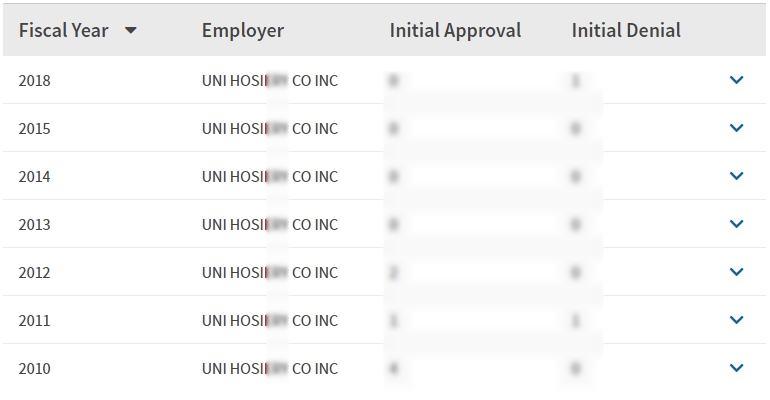Click employer name in 2015 row
The height and width of the screenshot is (400, 770).
point(270,129)
